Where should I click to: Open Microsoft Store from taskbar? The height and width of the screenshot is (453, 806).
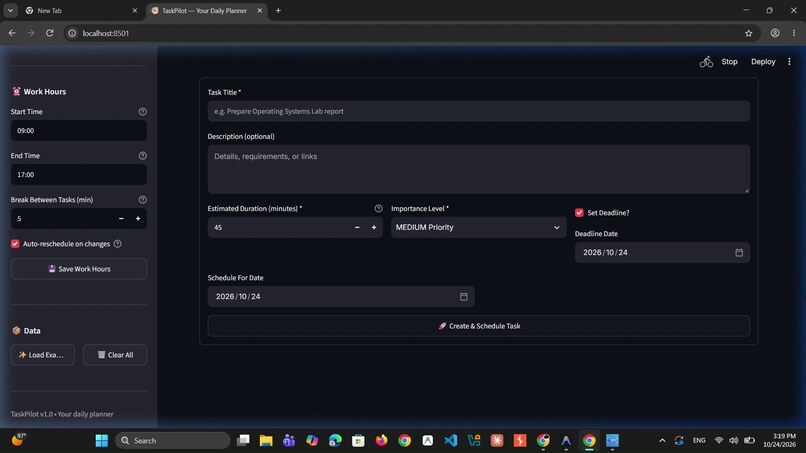pyautogui.click(x=358, y=441)
